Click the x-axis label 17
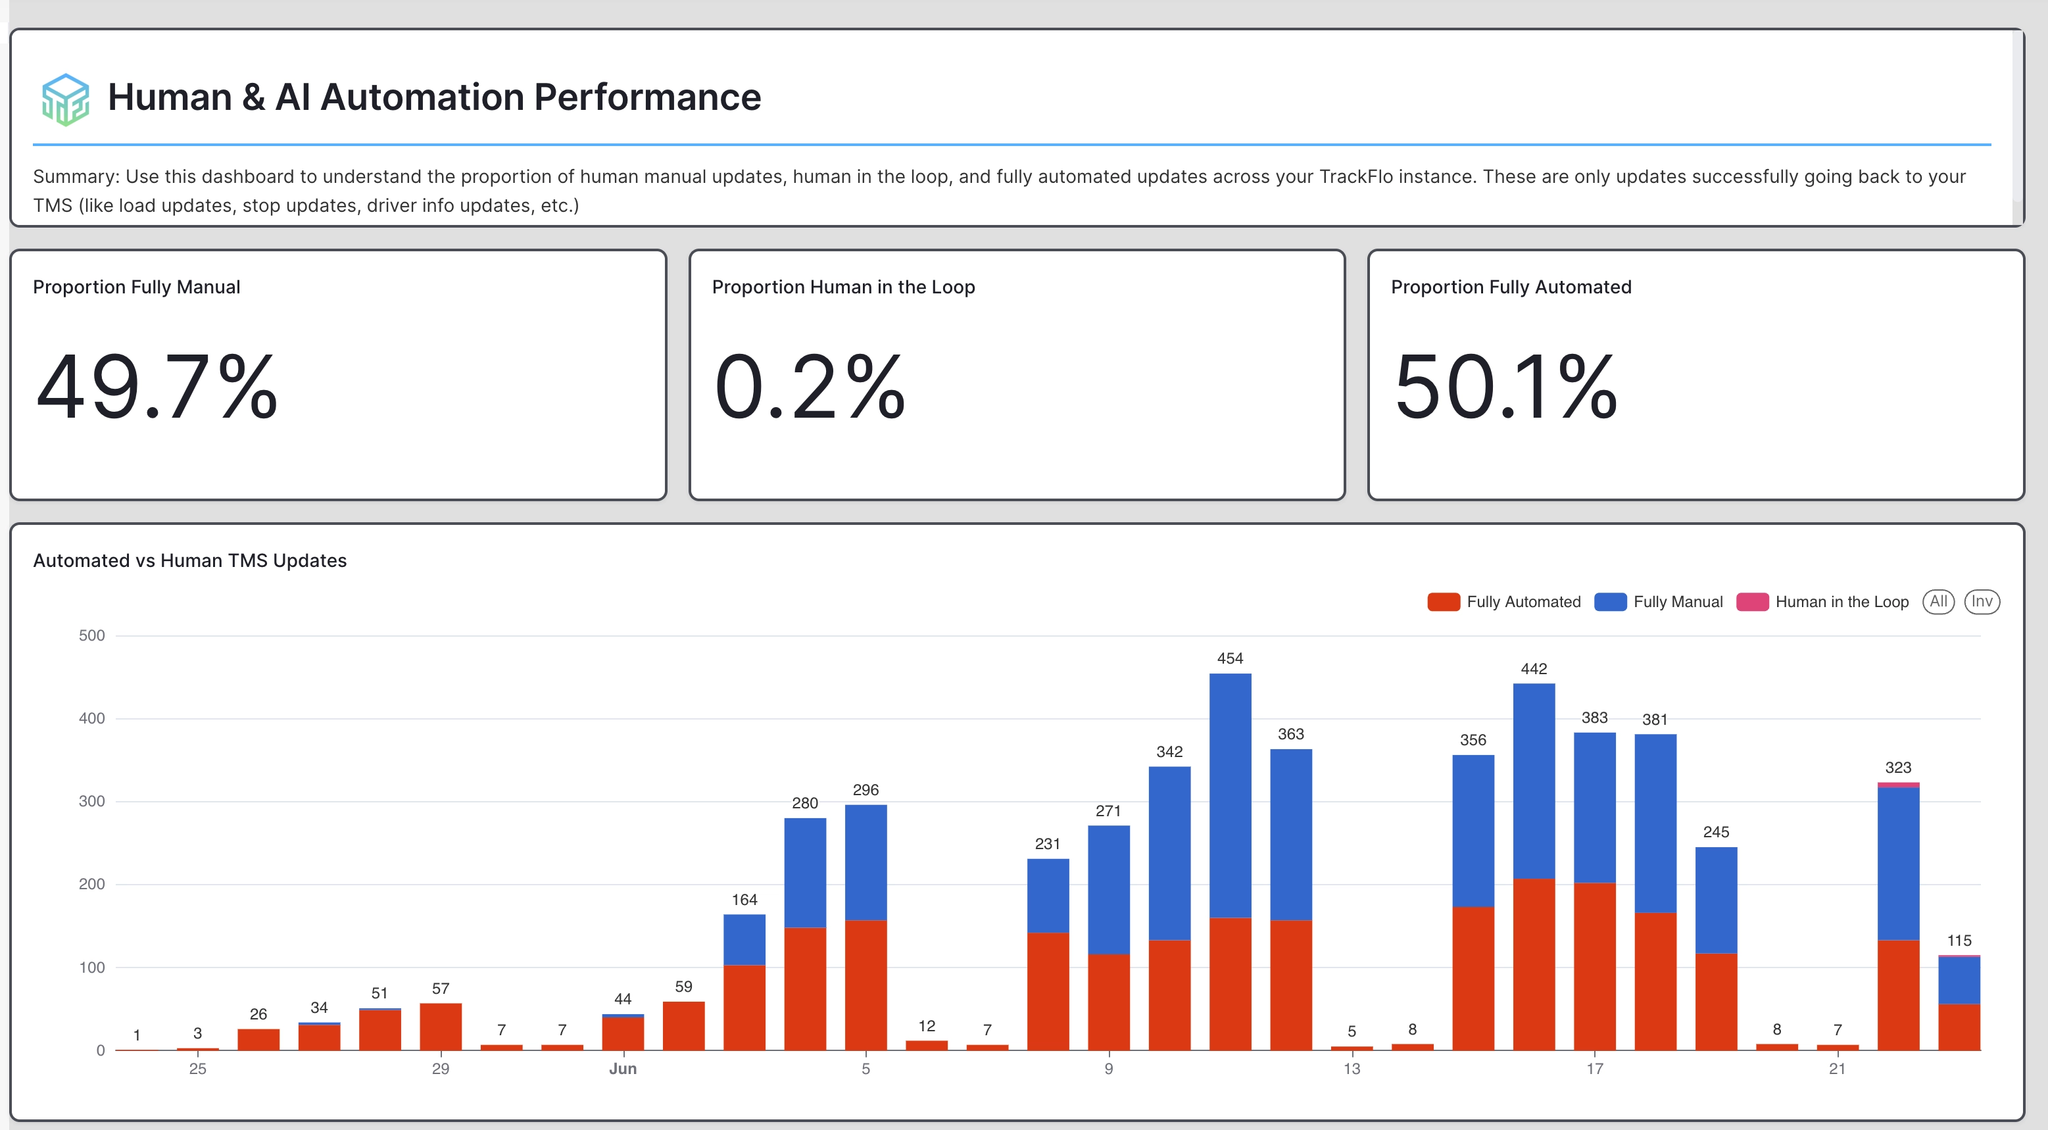Viewport: 2048px width, 1130px height. click(x=1594, y=1069)
